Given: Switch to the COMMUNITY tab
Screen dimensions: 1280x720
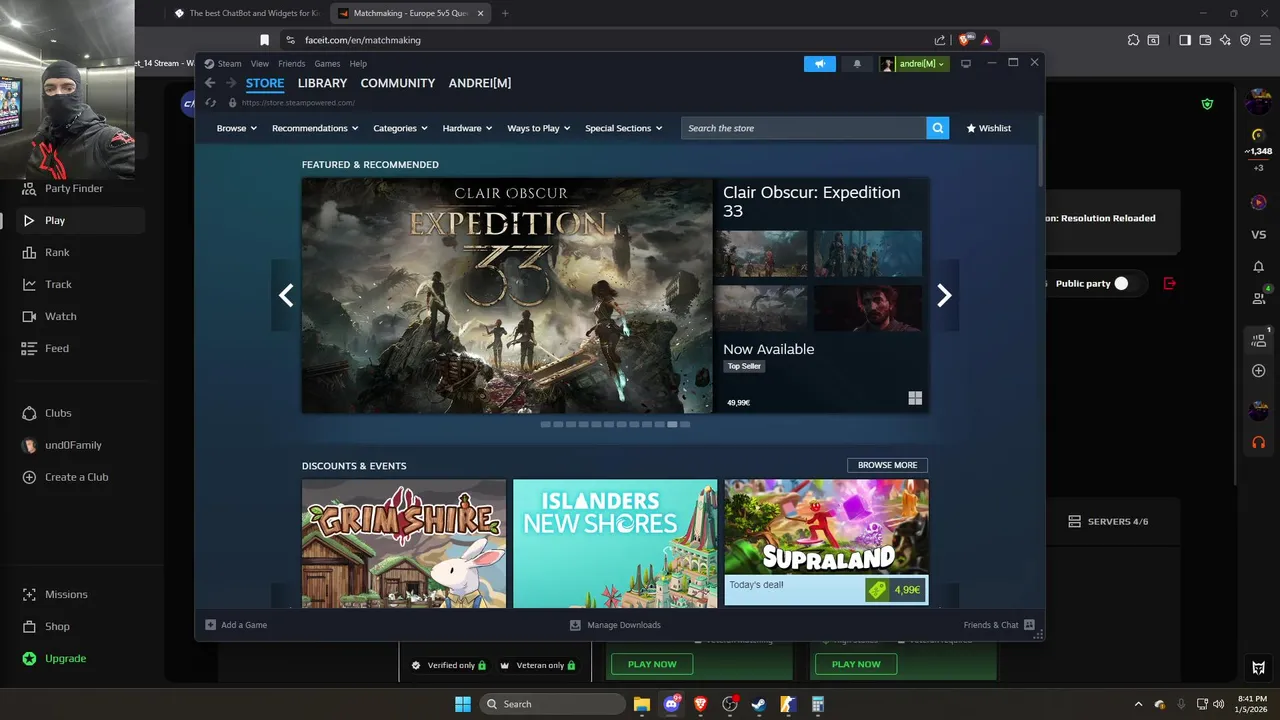Looking at the screenshot, I should (x=398, y=83).
